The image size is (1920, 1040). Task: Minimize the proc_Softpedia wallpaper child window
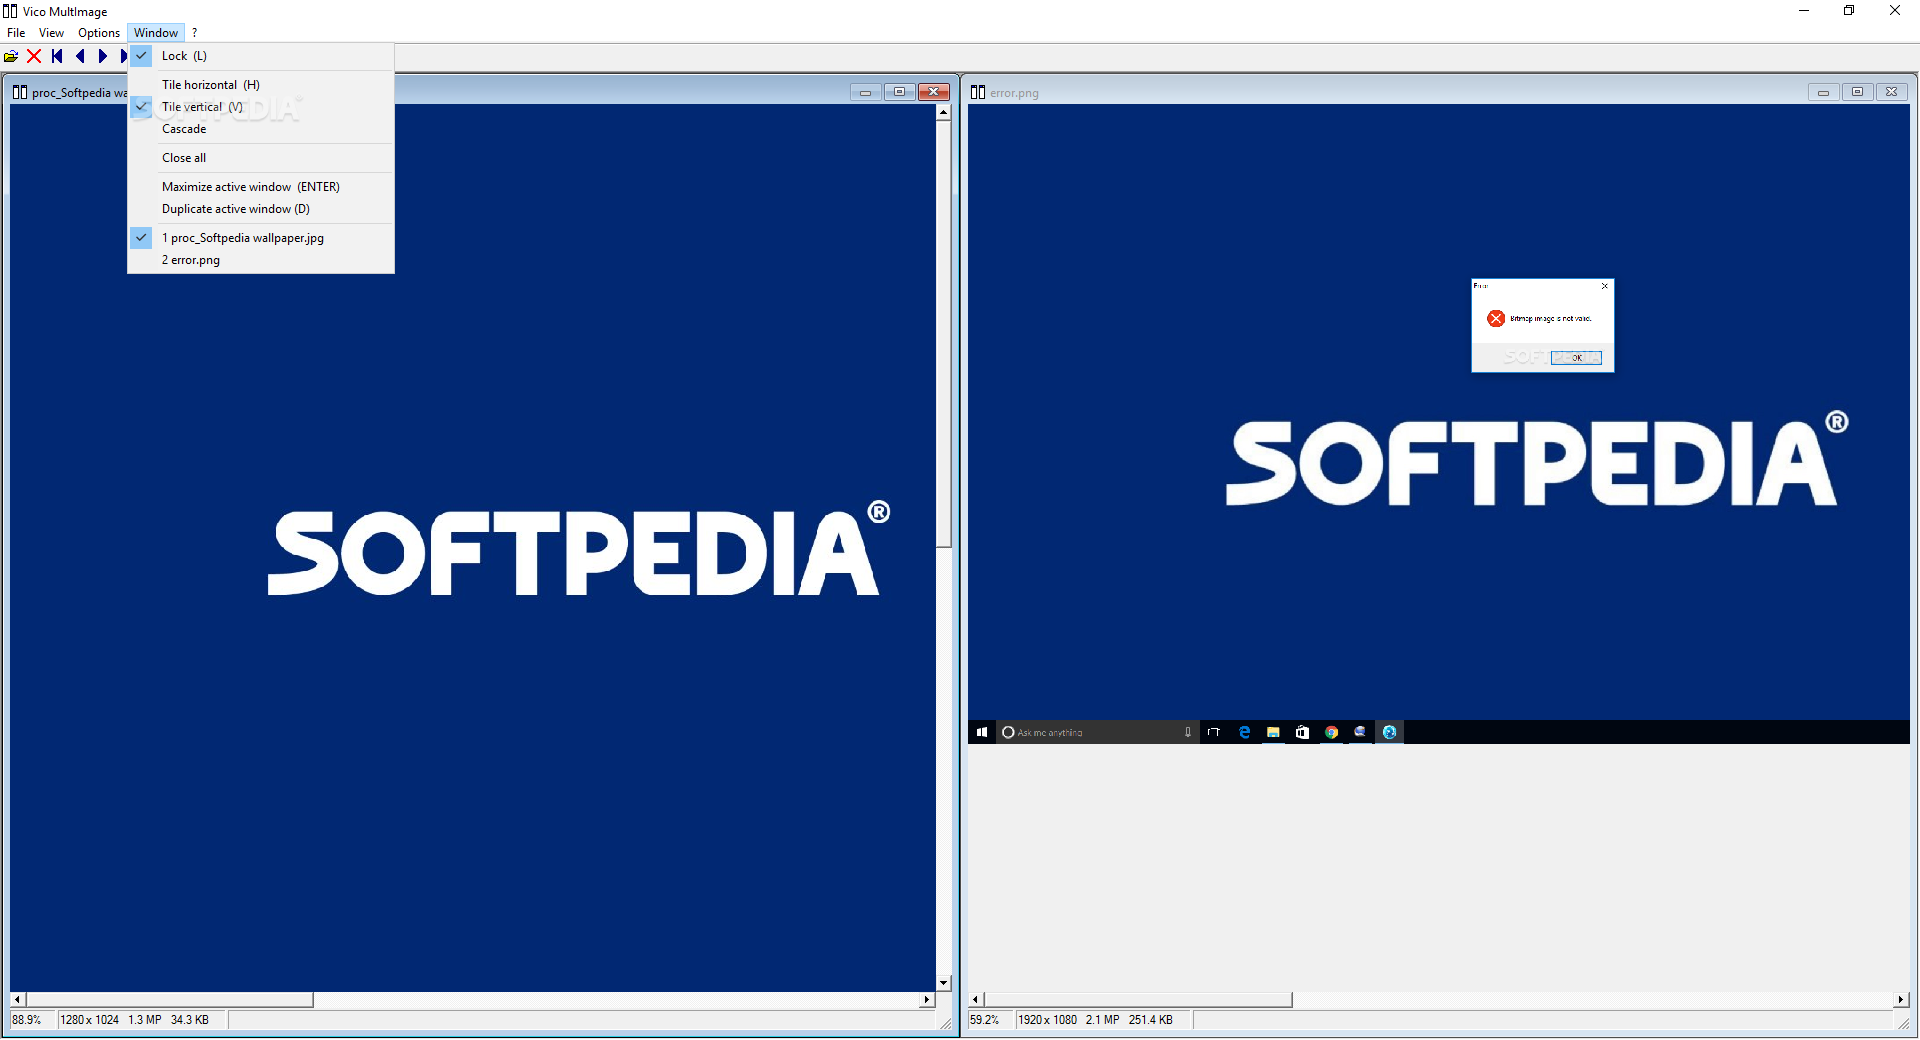pyautogui.click(x=865, y=92)
